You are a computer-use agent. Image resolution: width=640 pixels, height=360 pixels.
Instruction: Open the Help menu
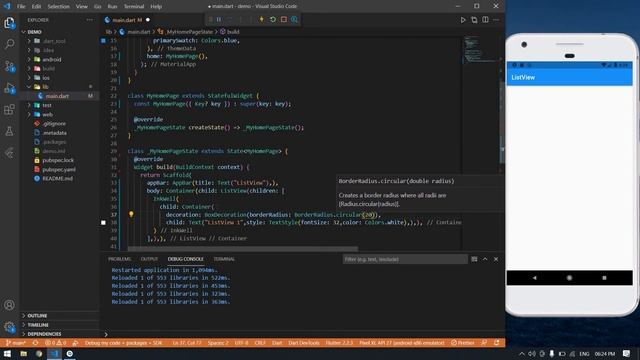(156, 6)
